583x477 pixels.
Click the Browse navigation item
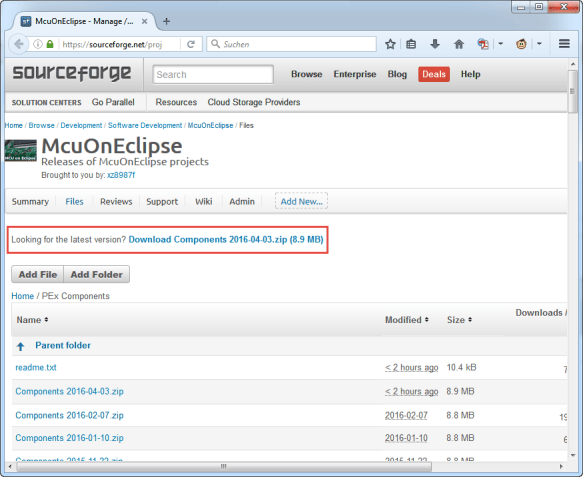[306, 74]
